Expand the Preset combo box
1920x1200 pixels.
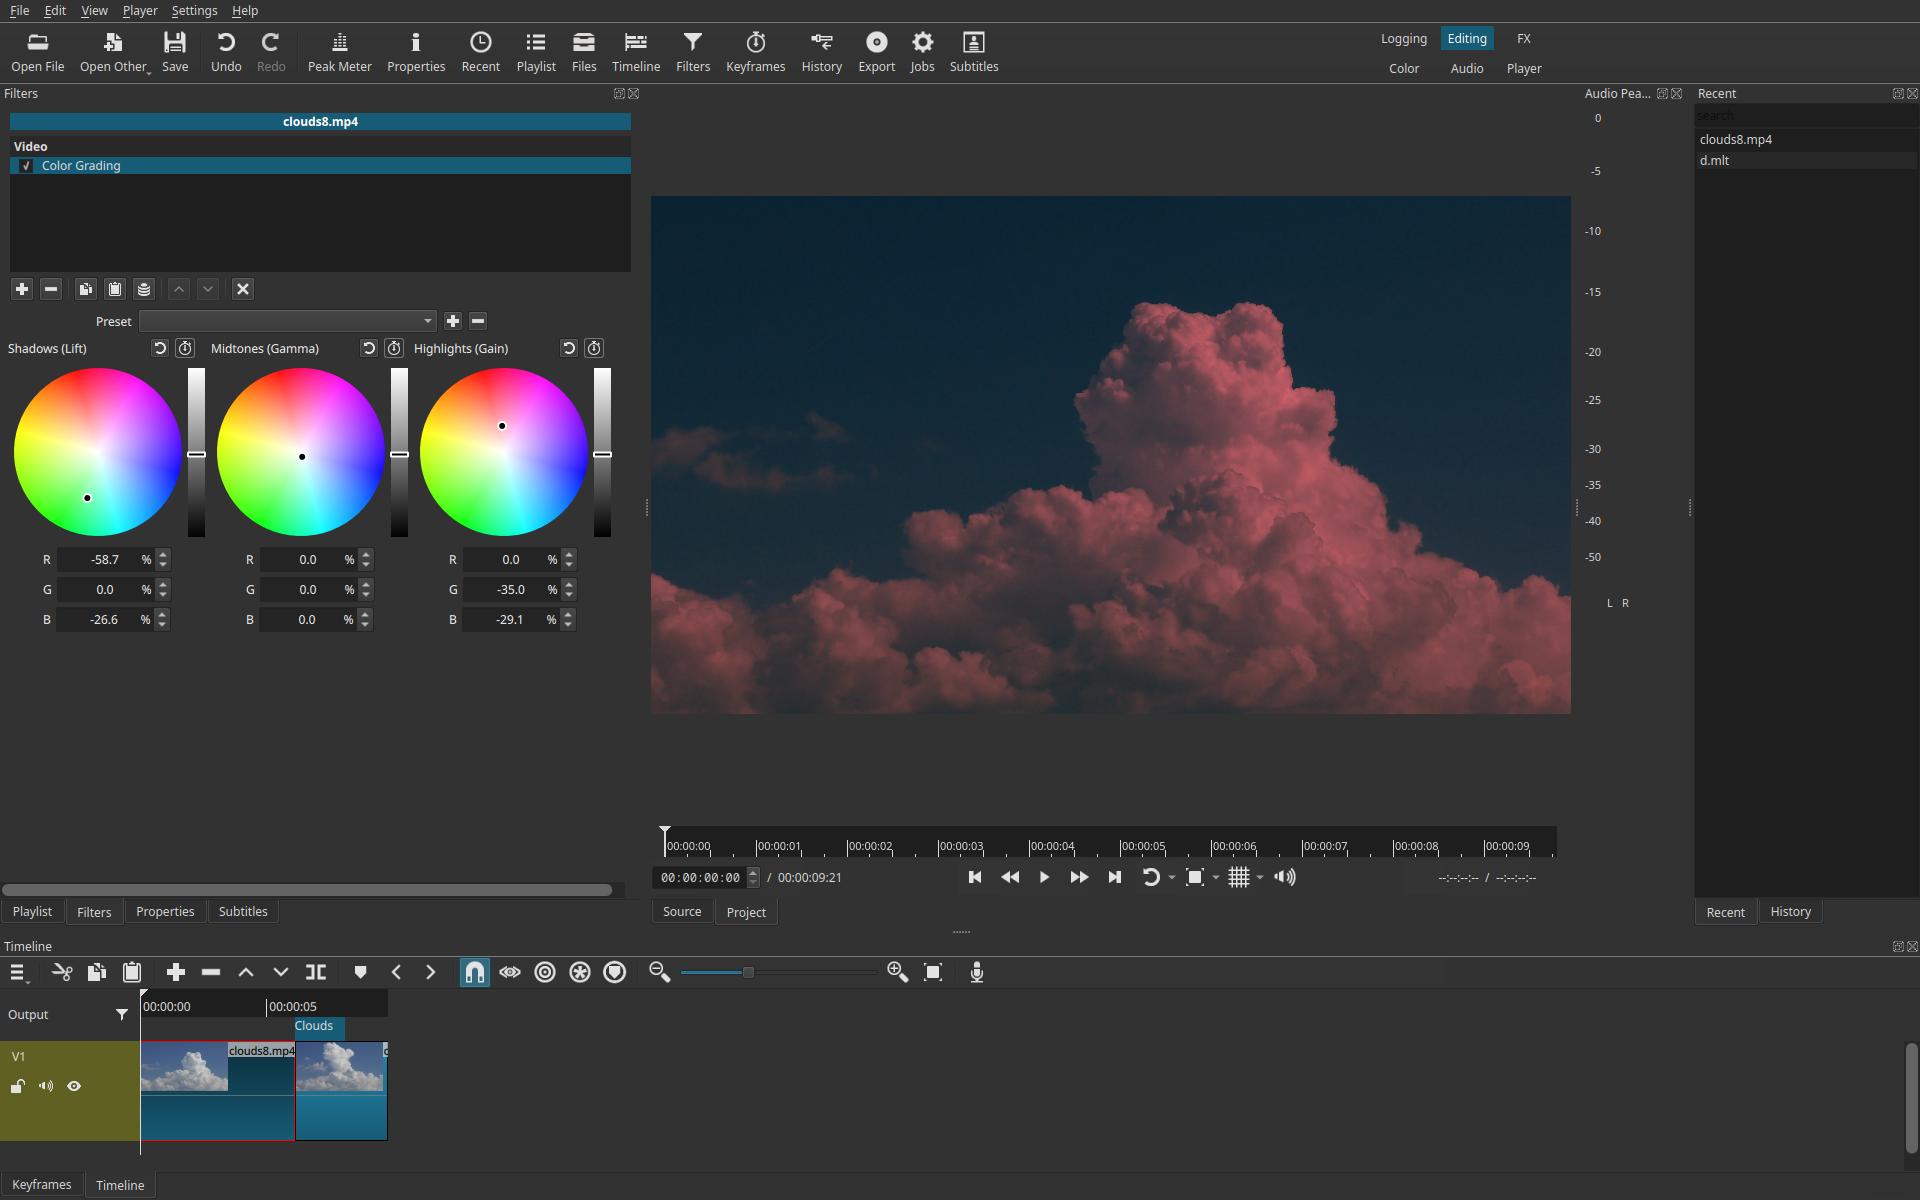288,321
